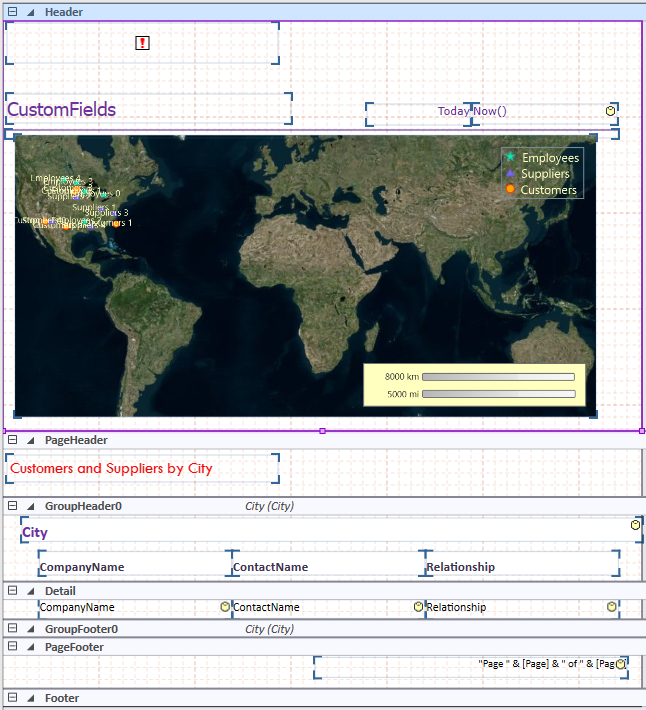Click the Employees star icon in the map legend
Image resolution: width=646 pixels, height=710 pixels.
(510, 157)
